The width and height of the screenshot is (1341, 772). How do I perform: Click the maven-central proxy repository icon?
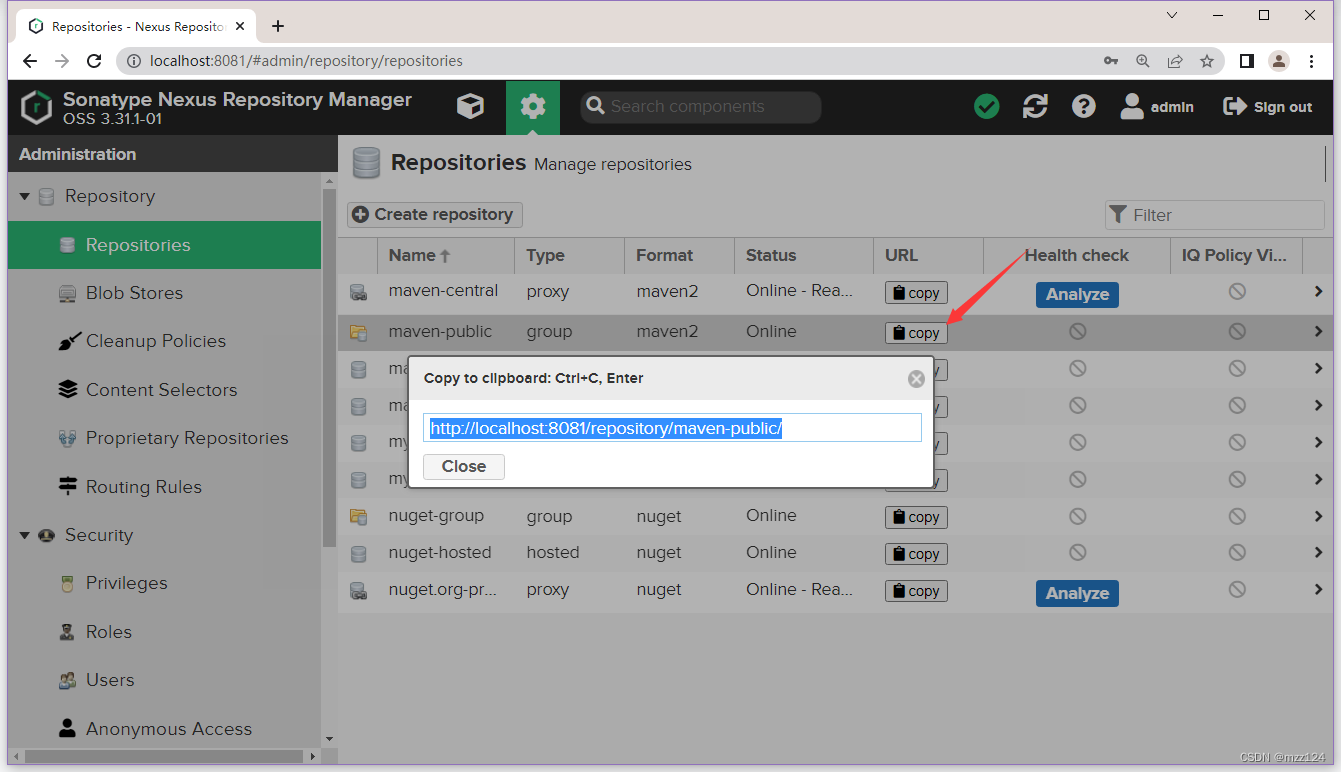pyautogui.click(x=358, y=292)
